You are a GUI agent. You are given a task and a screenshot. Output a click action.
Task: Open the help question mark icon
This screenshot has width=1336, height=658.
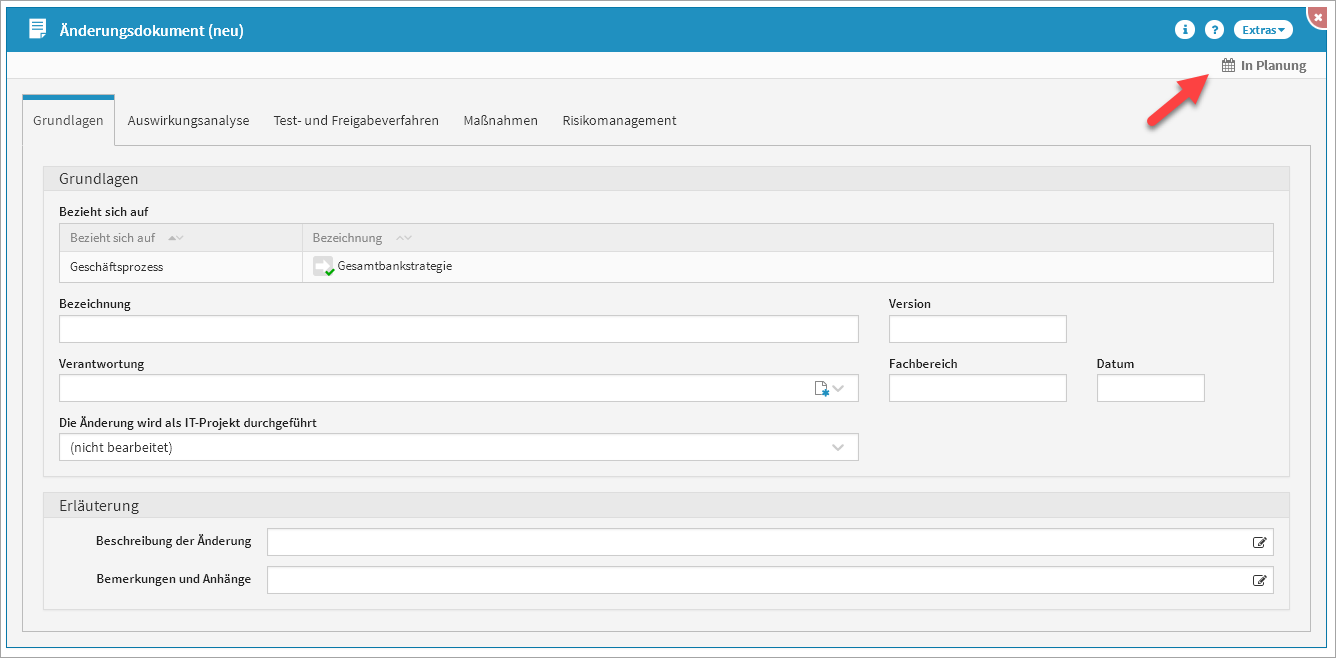tap(1214, 30)
